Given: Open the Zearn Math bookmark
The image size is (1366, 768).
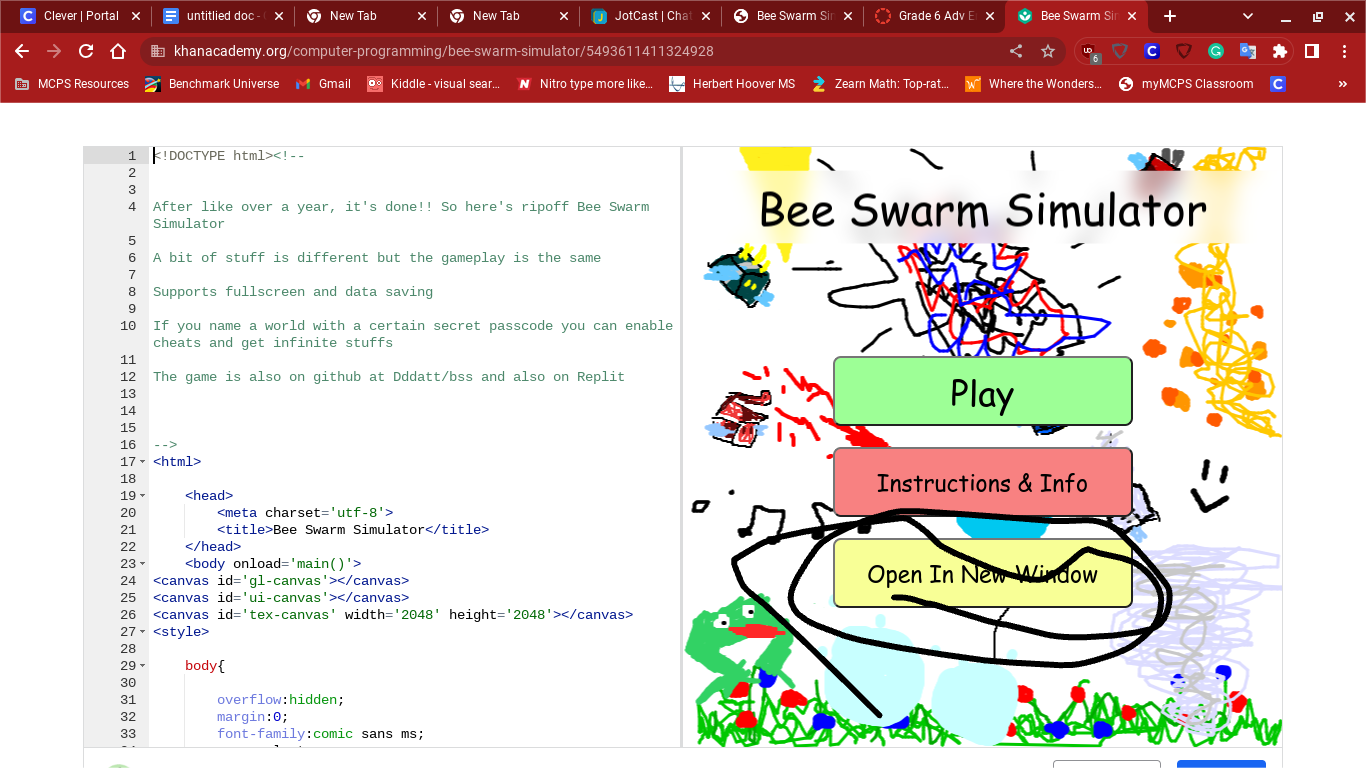Looking at the screenshot, I should click(880, 84).
